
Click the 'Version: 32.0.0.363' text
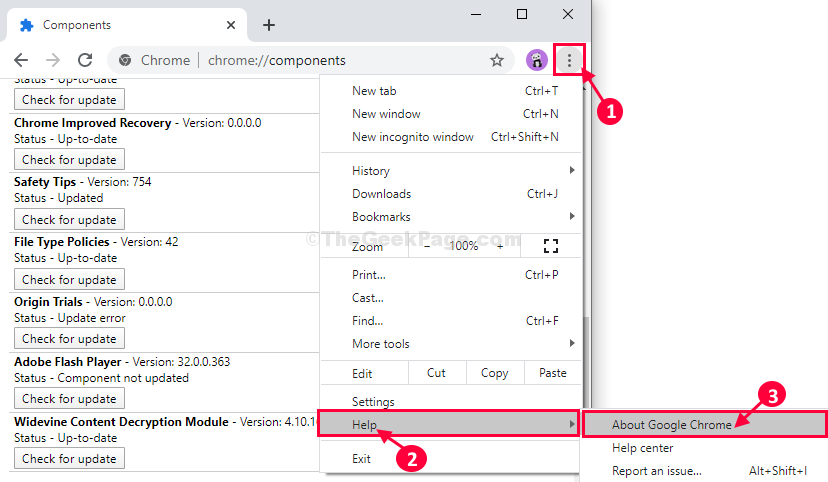pyautogui.click(x=181, y=362)
